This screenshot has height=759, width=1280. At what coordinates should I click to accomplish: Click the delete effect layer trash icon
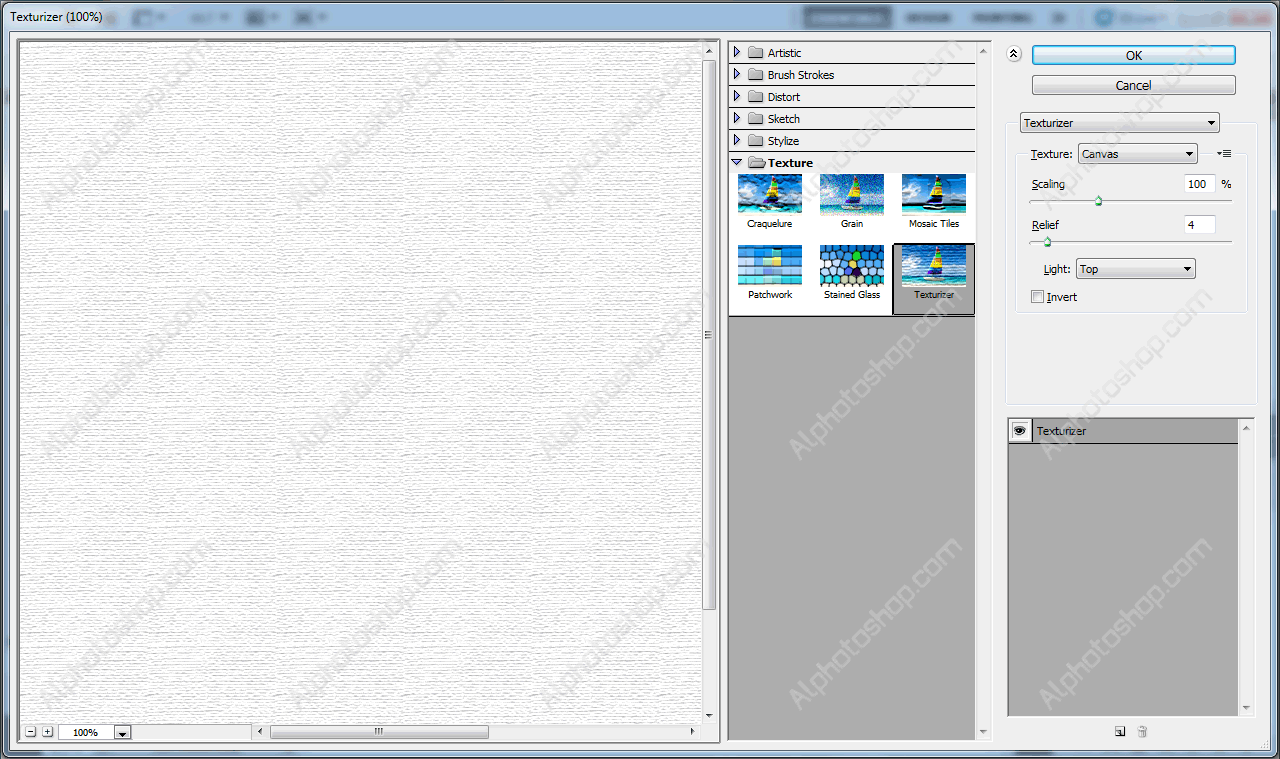tap(1142, 732)
